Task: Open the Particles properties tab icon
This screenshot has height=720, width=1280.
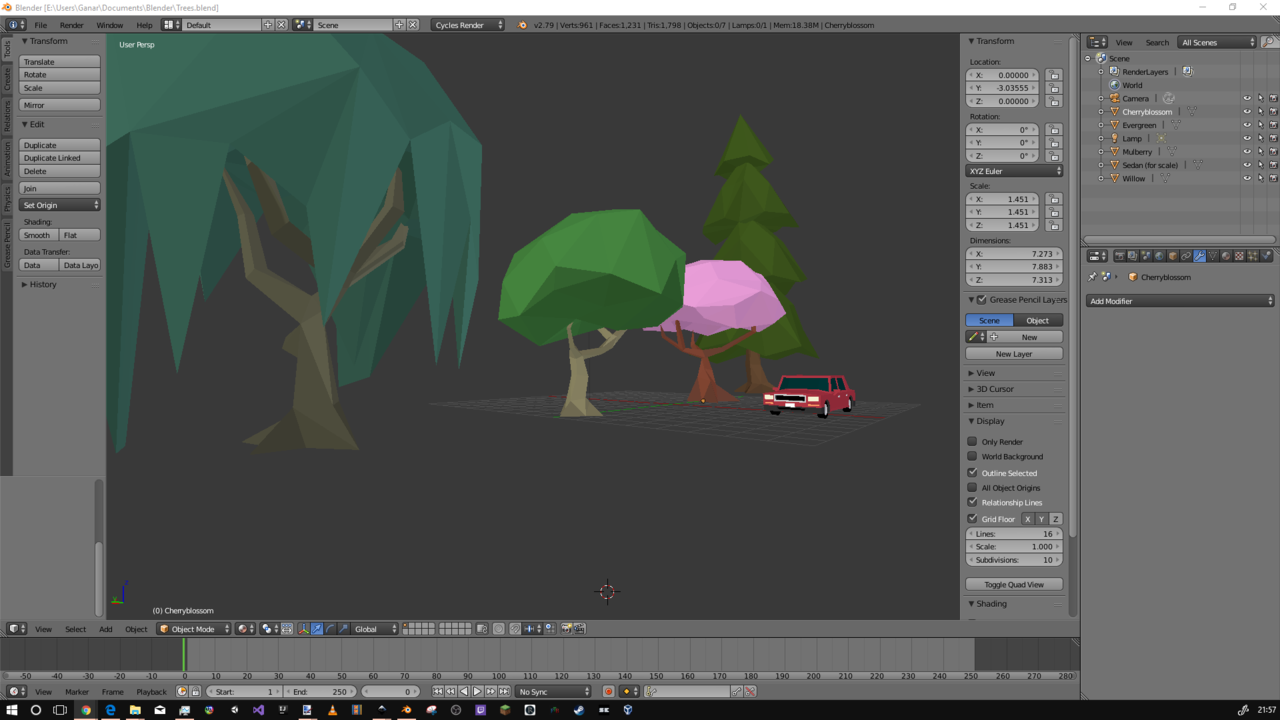Action: [1253, 255]
